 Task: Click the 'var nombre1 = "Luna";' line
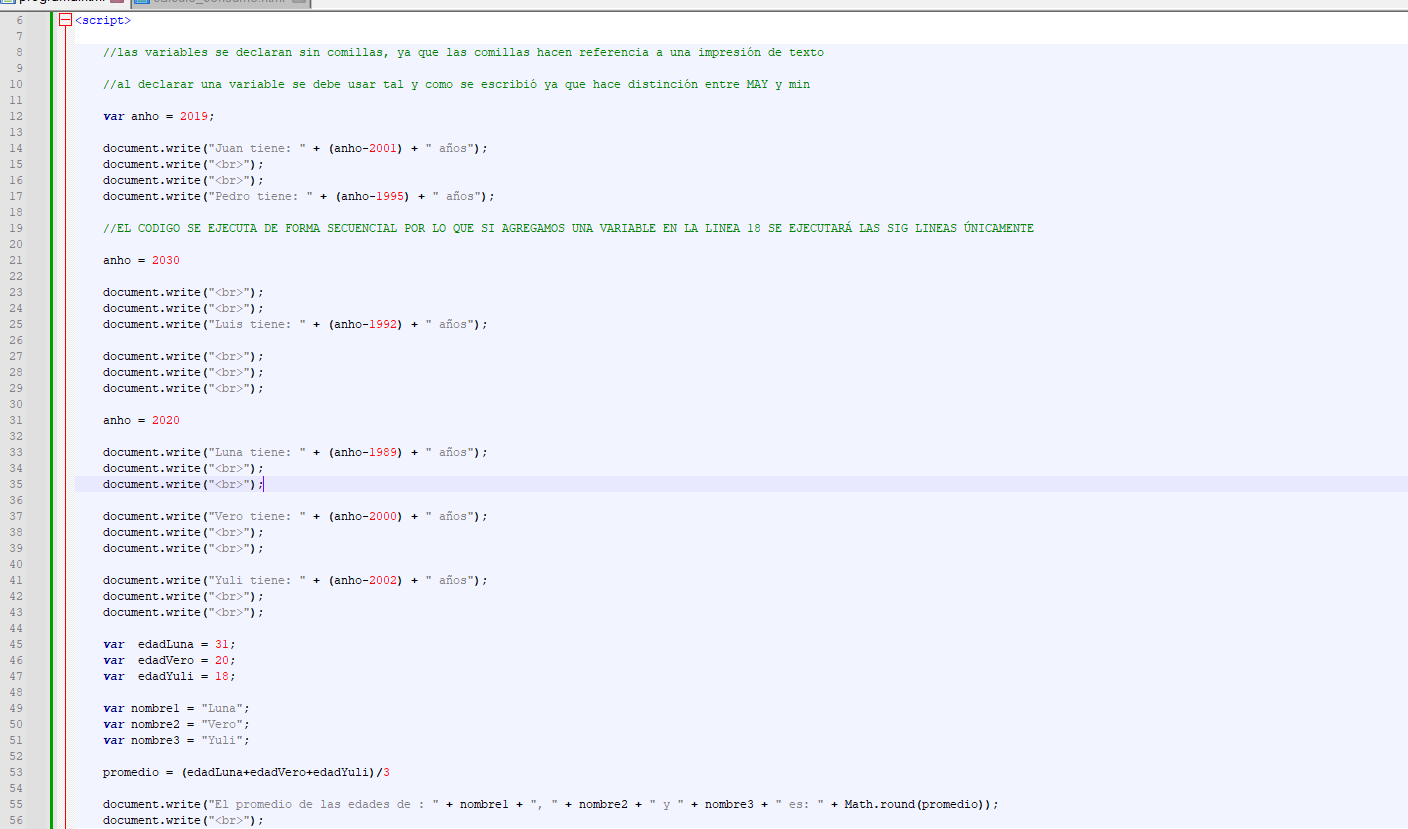pyautogui.click(x=176, y=708)
